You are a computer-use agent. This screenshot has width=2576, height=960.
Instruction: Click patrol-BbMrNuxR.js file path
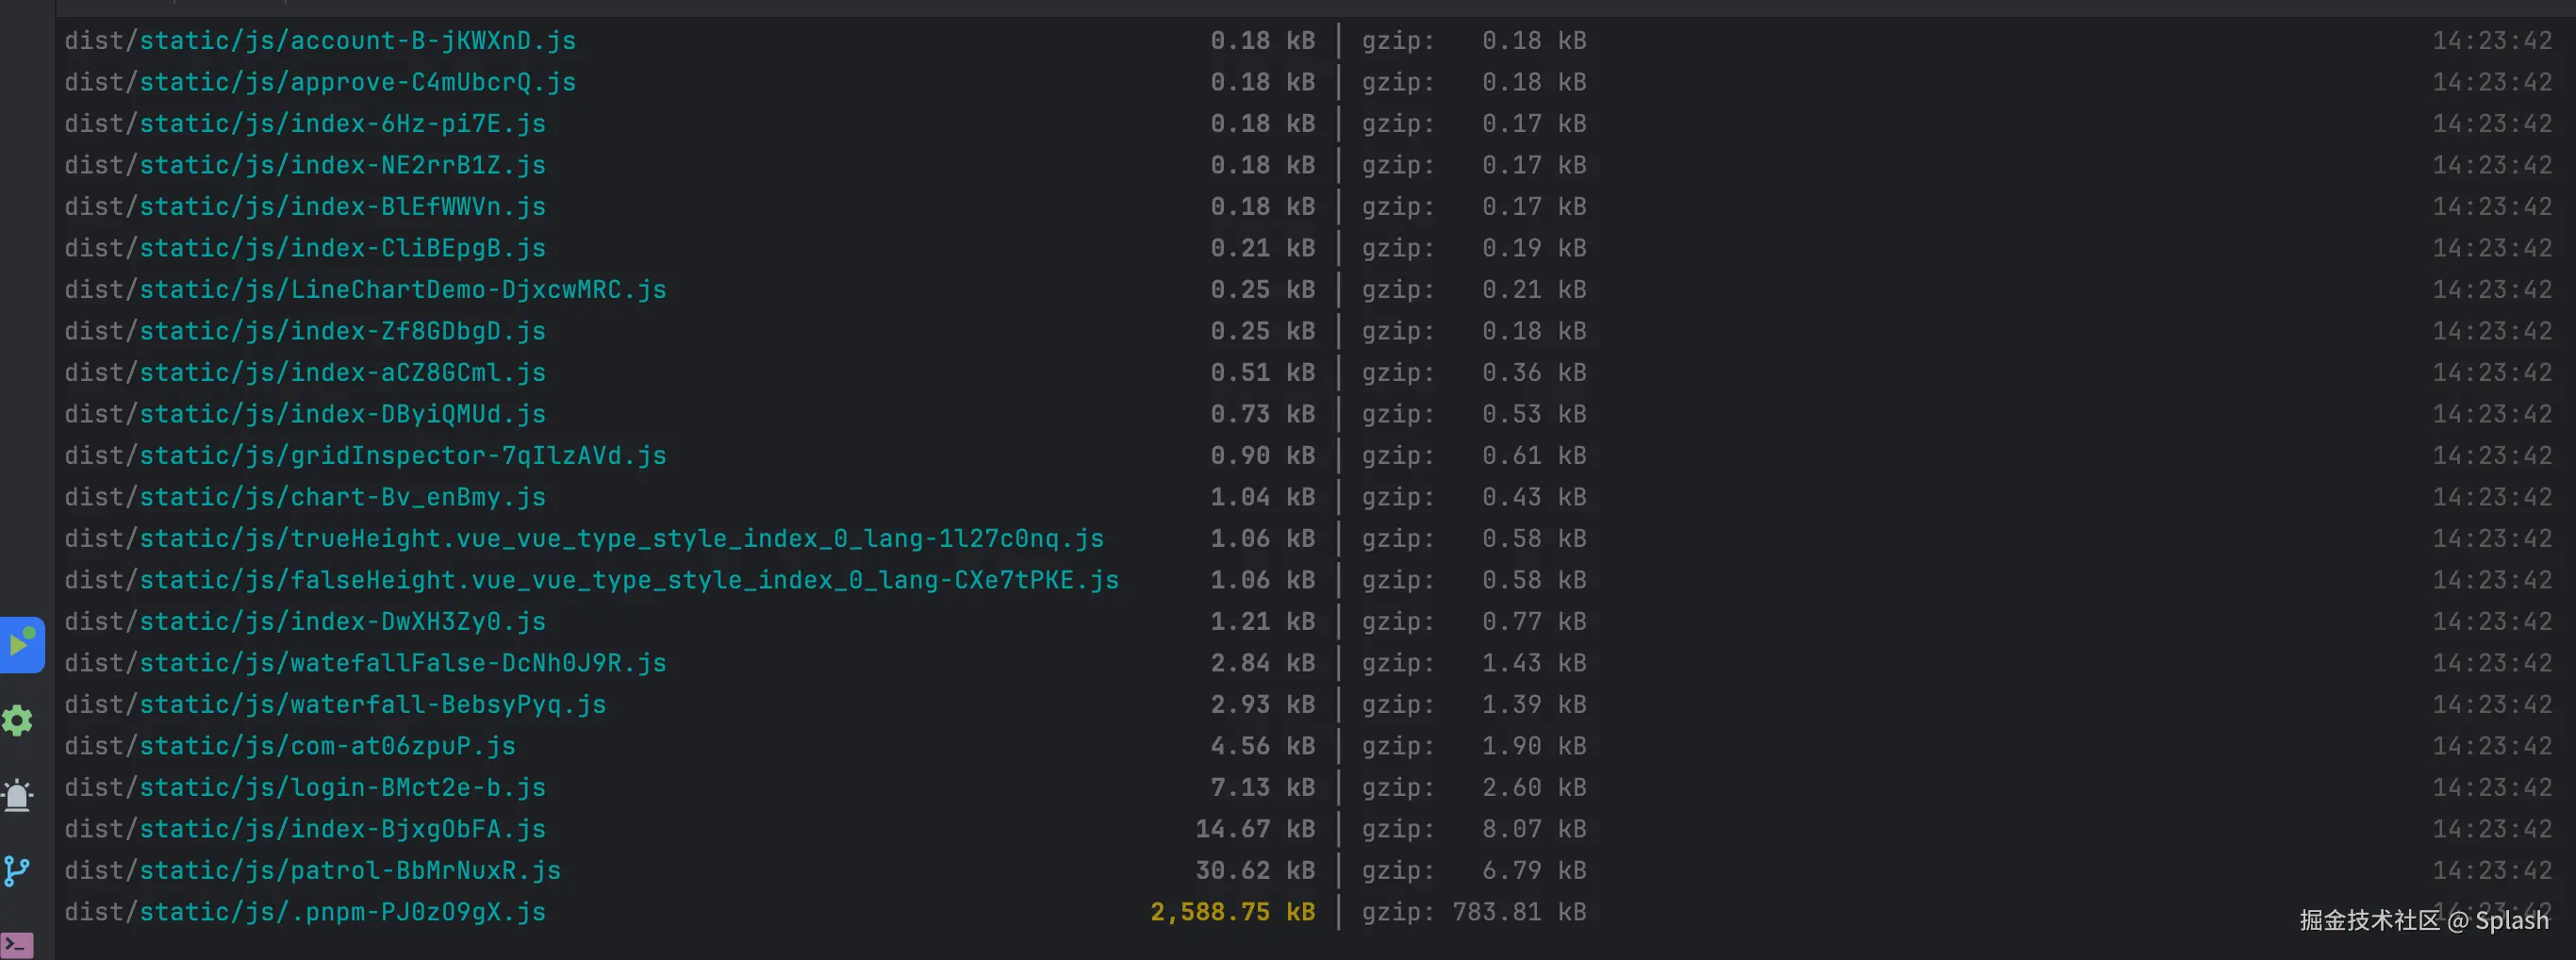click(x=349, y=871)
